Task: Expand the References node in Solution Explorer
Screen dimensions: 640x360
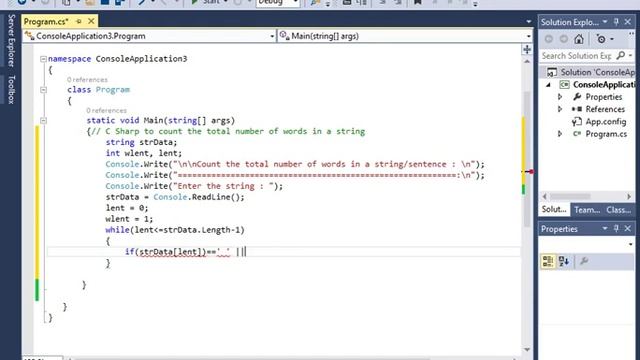Action: point(560,109)
